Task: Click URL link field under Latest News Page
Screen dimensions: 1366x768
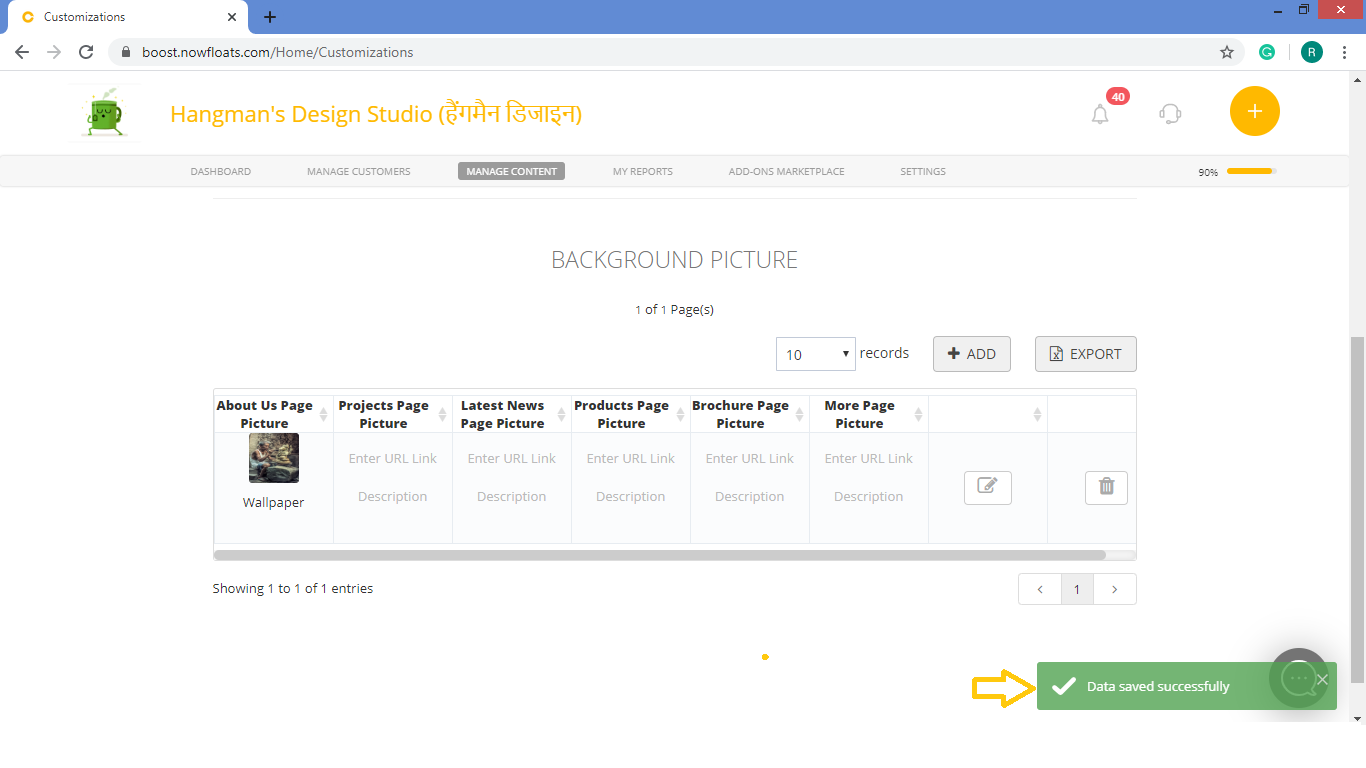Action: click(512, 458)
